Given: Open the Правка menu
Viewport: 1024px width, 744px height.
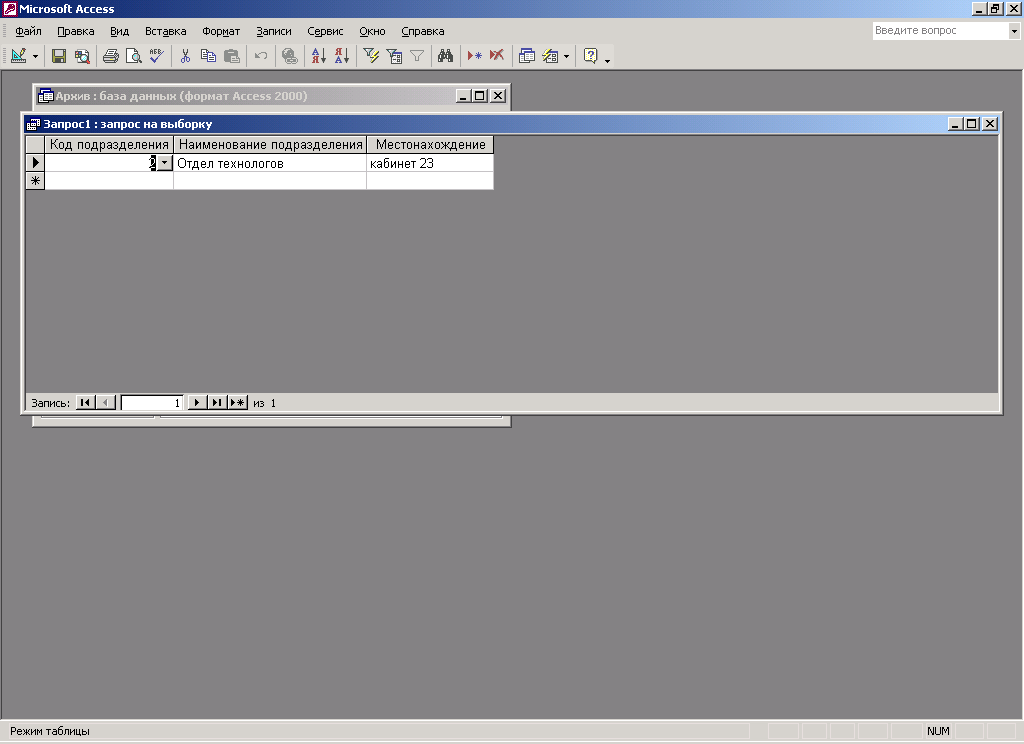Looking at the screenshot, I should click(76, 31).
